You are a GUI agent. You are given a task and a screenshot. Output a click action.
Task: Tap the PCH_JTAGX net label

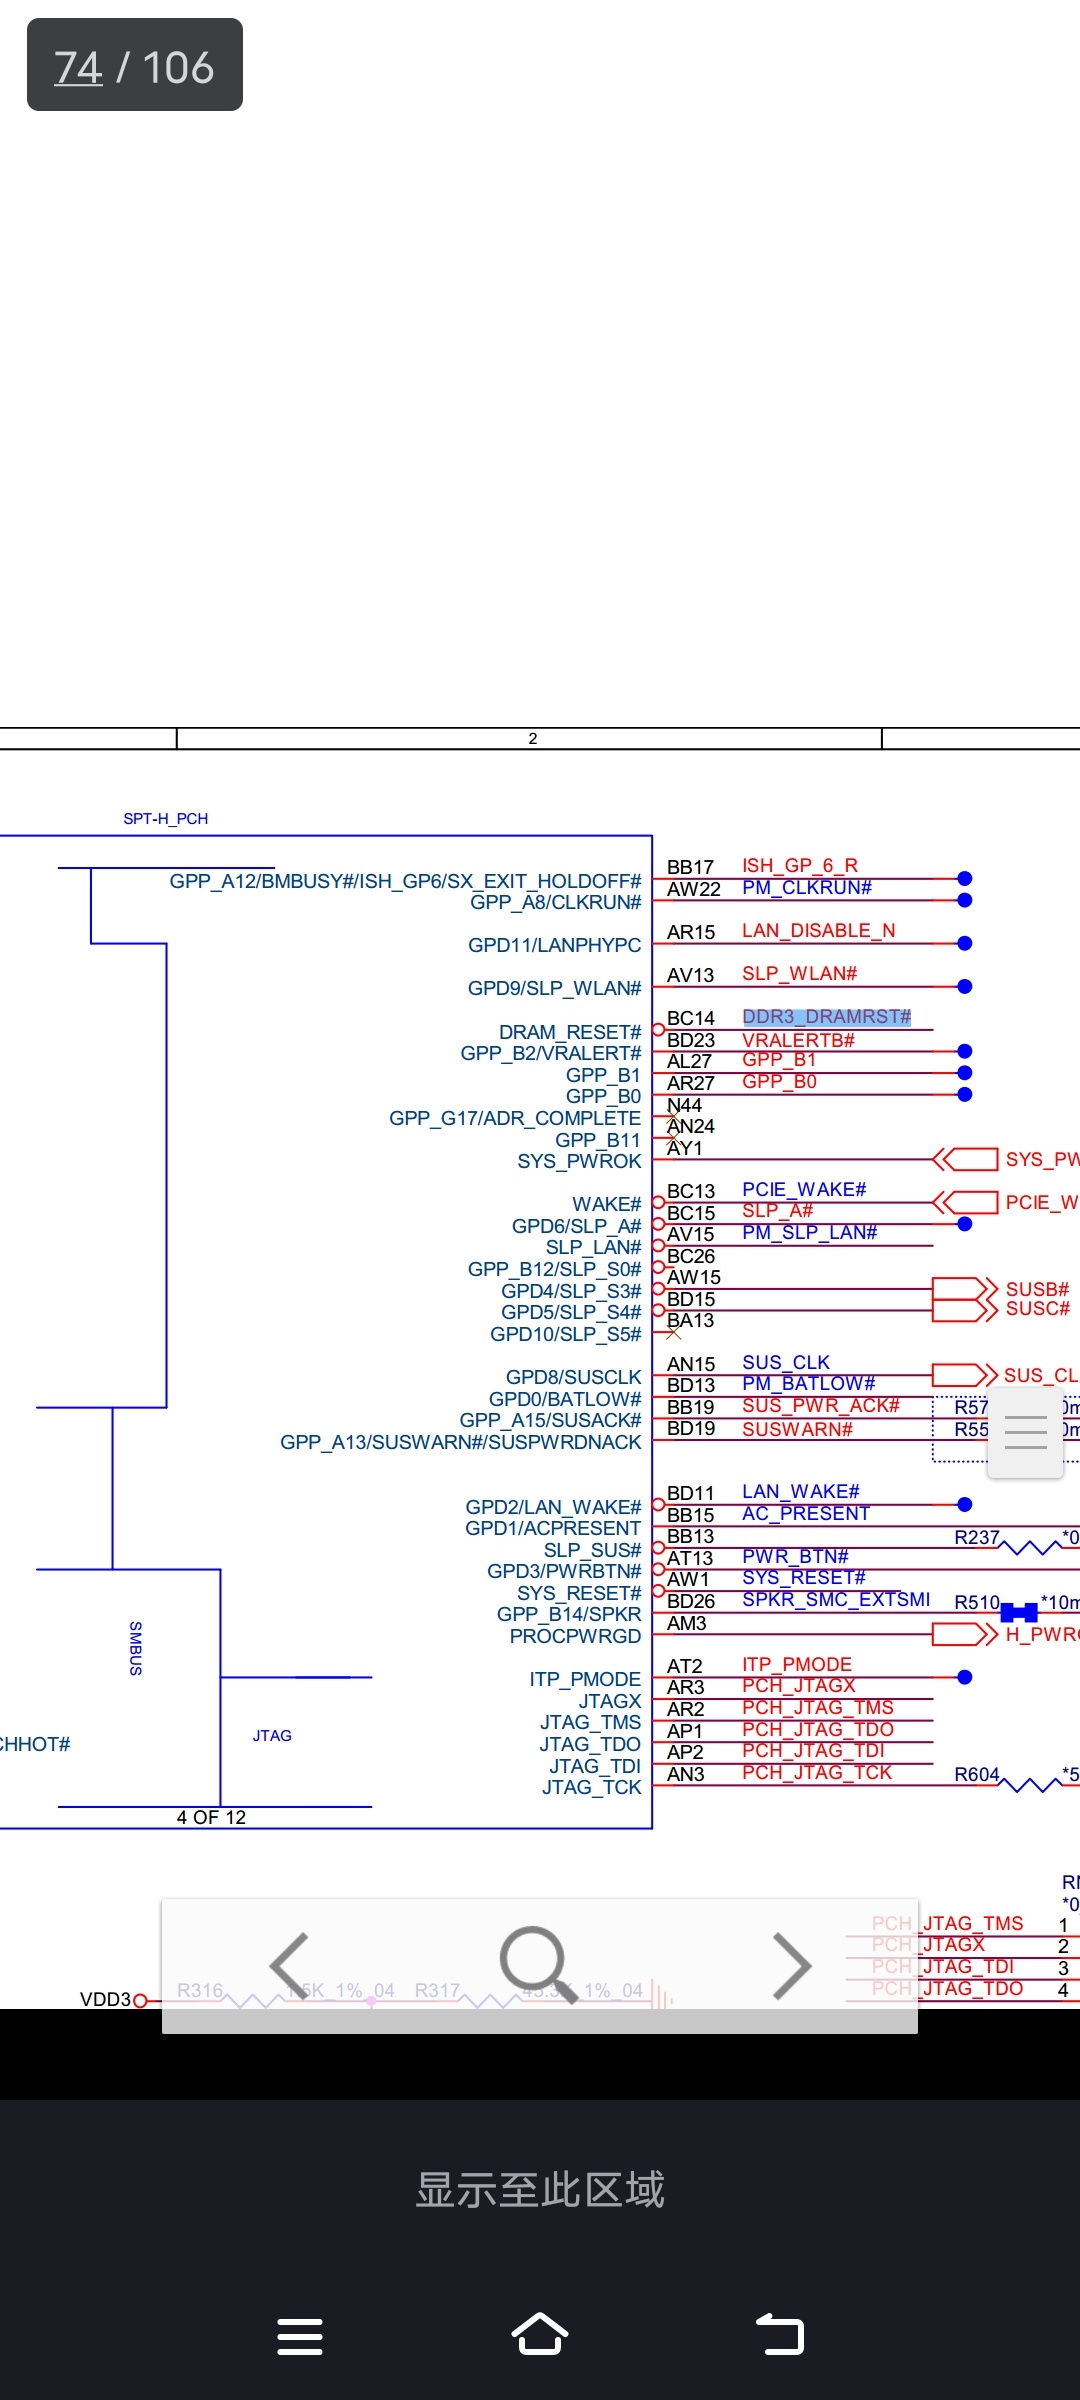click(x=799, y=1685)
